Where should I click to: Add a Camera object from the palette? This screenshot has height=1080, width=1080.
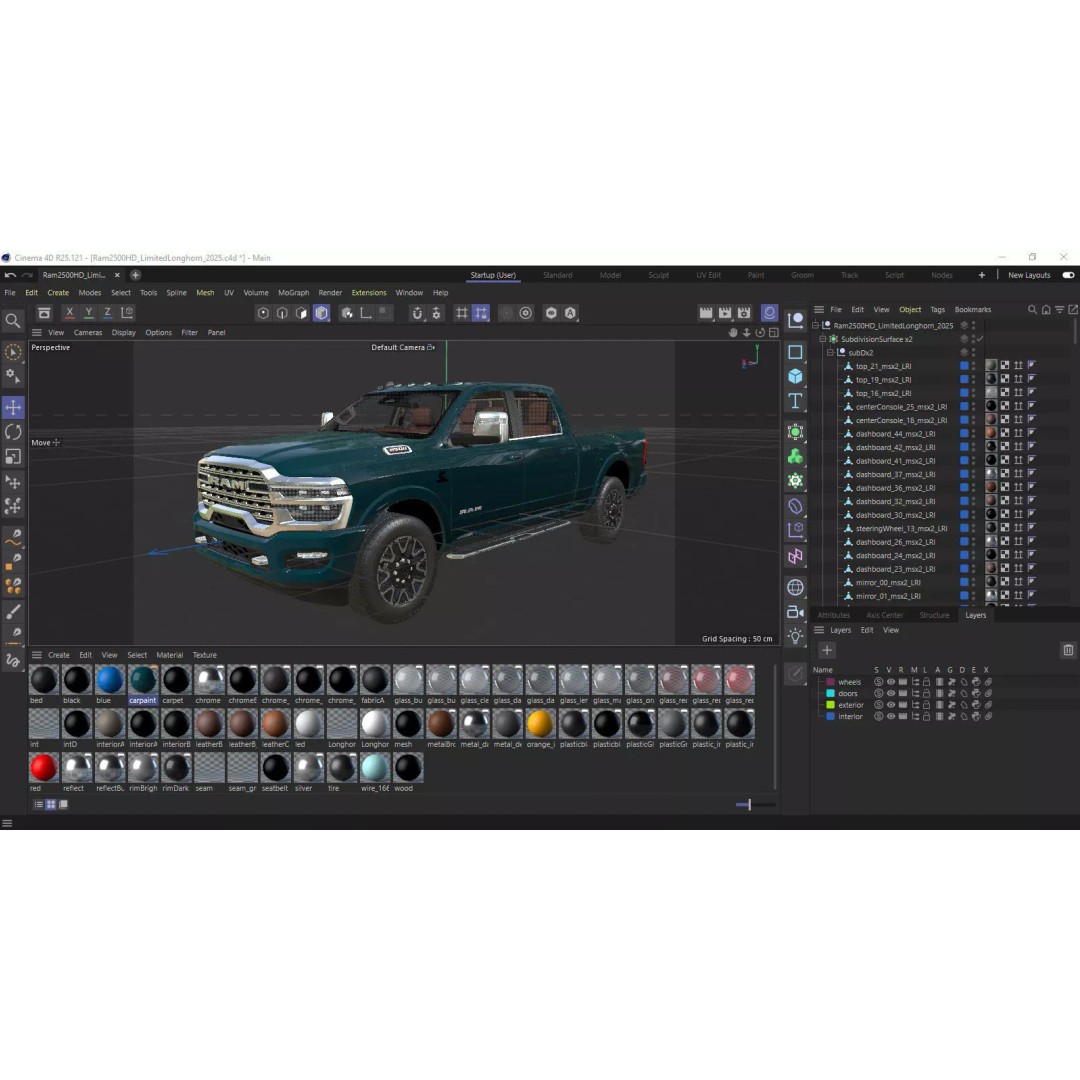[x=796, y=612]
